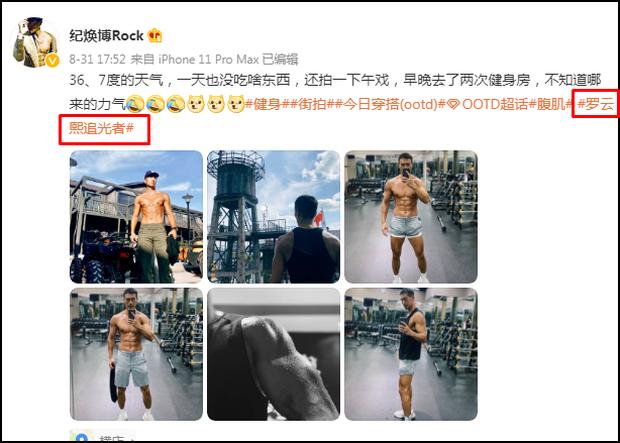Open the 纪焕博Rock username link

tap(106, 36)
